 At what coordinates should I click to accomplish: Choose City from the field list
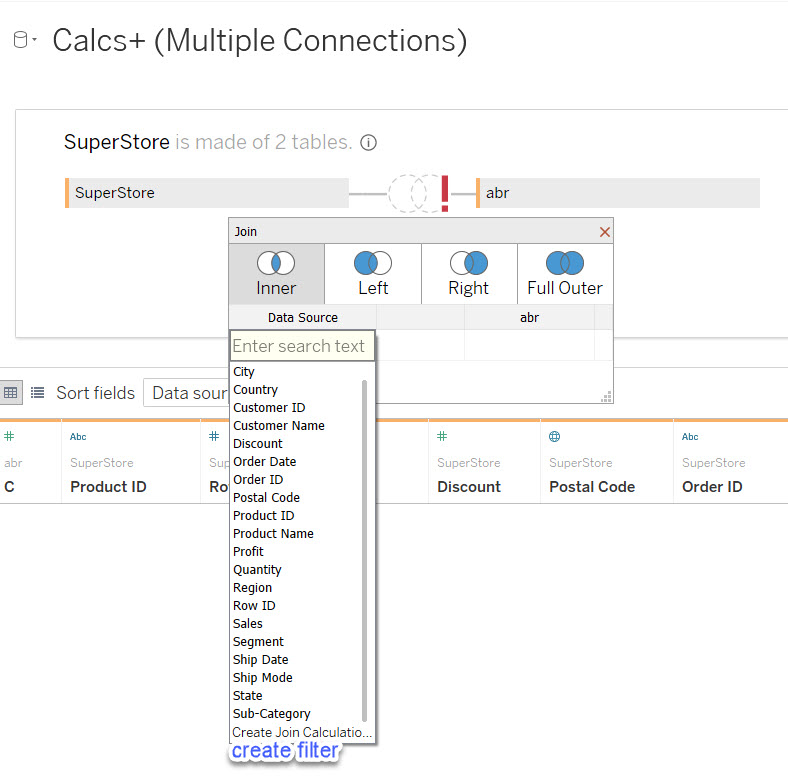click(244, 372)
